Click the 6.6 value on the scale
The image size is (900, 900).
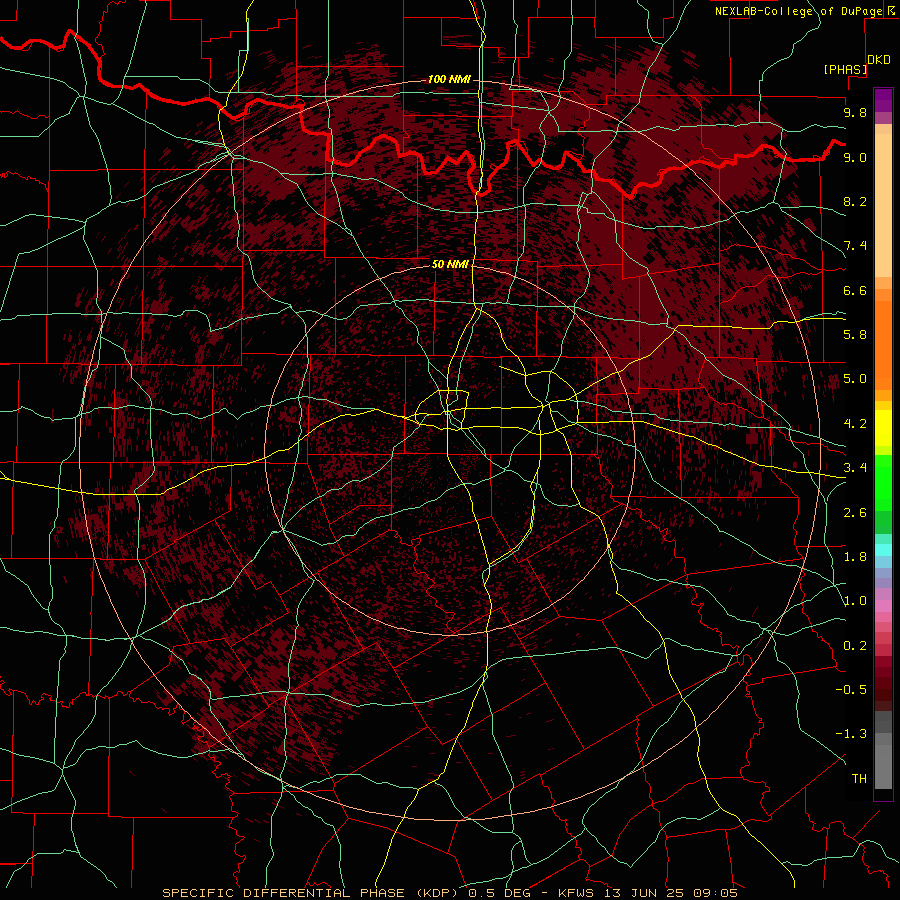(855, 290)
